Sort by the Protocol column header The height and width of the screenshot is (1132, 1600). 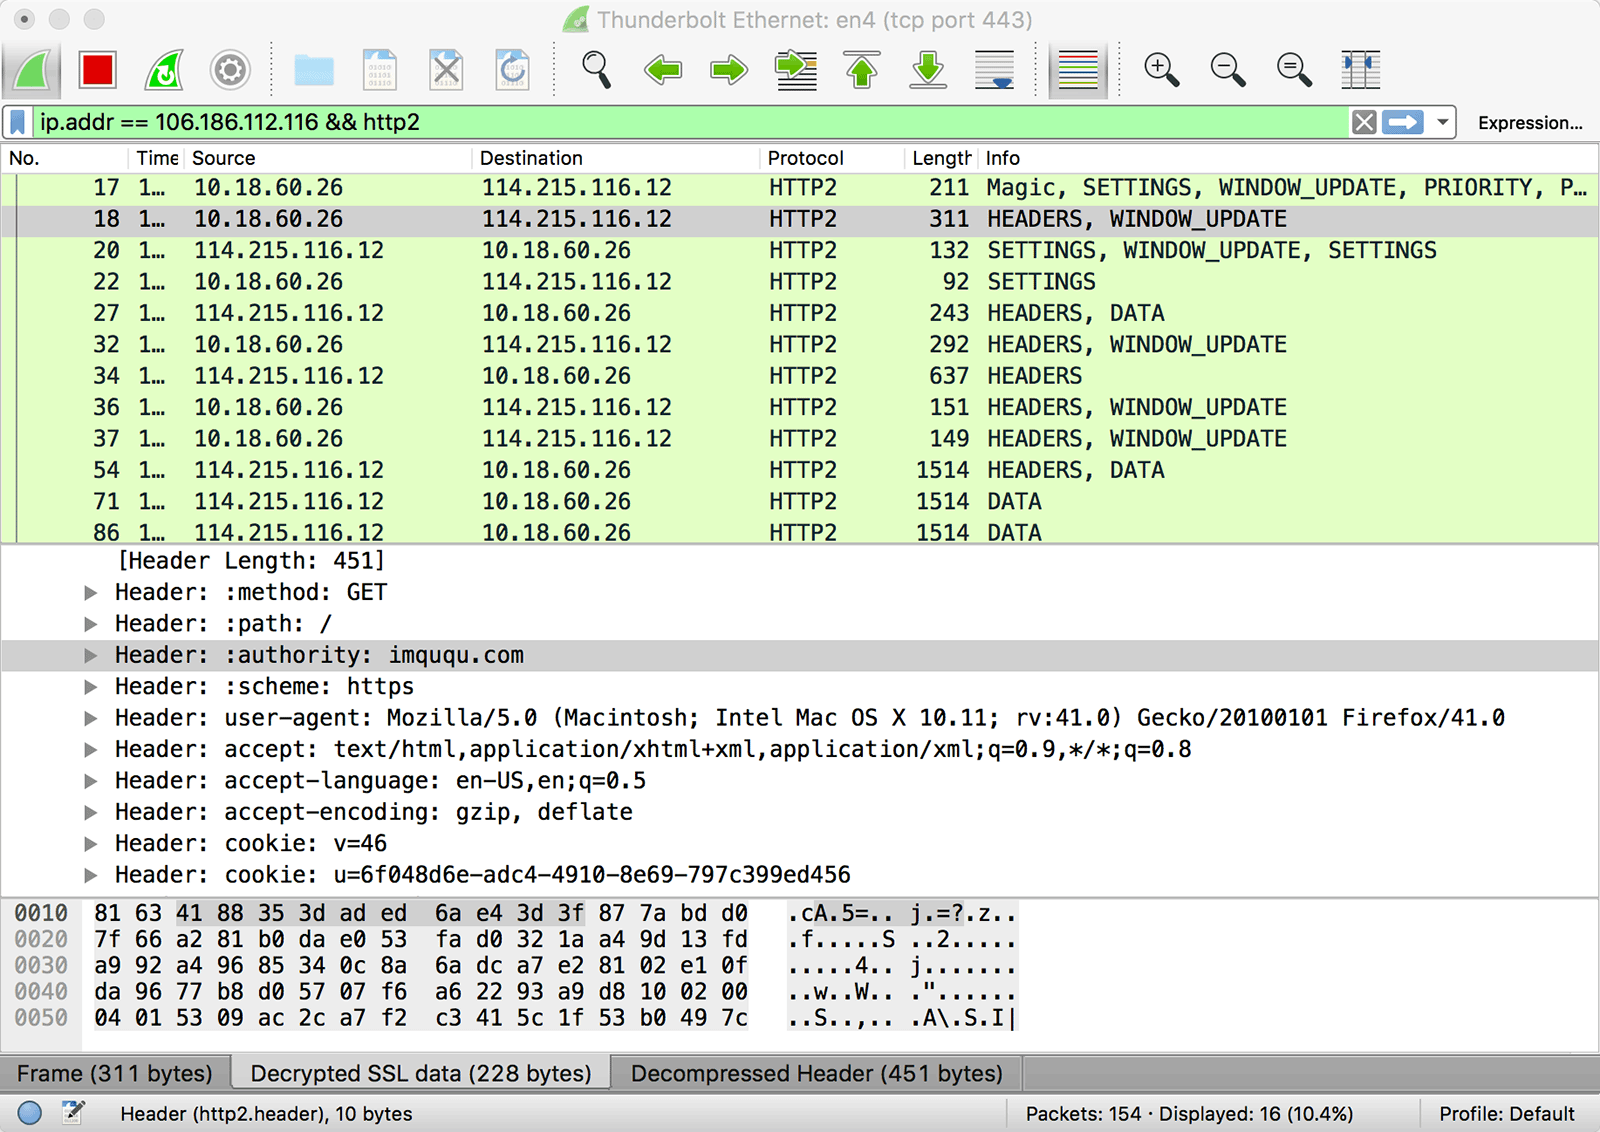pyautogui.click(x=832, y=158)
